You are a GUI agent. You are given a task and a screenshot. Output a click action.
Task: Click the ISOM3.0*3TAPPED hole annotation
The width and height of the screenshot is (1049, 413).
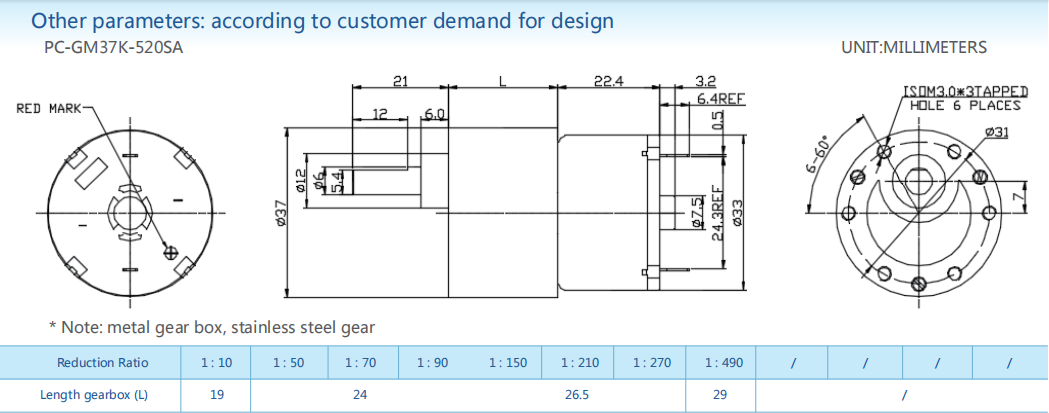964,91
